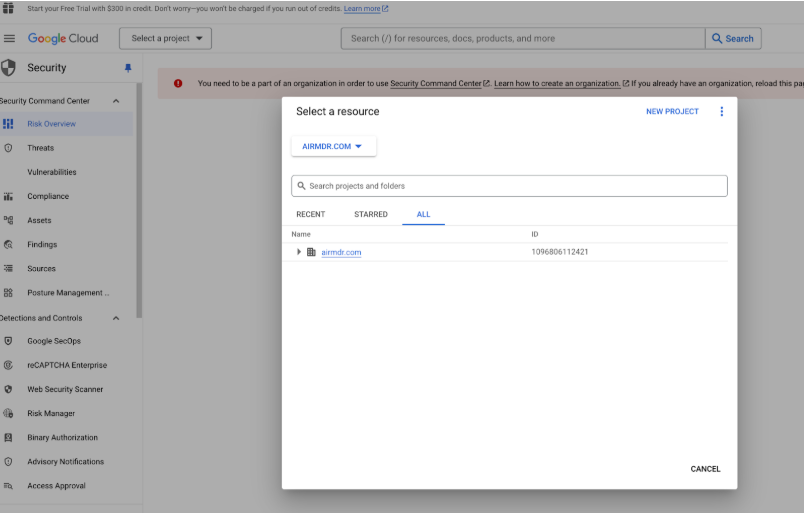Open Risk Manager in sidebar
Viewport: 804px width, 513px height.
[51, 413]
